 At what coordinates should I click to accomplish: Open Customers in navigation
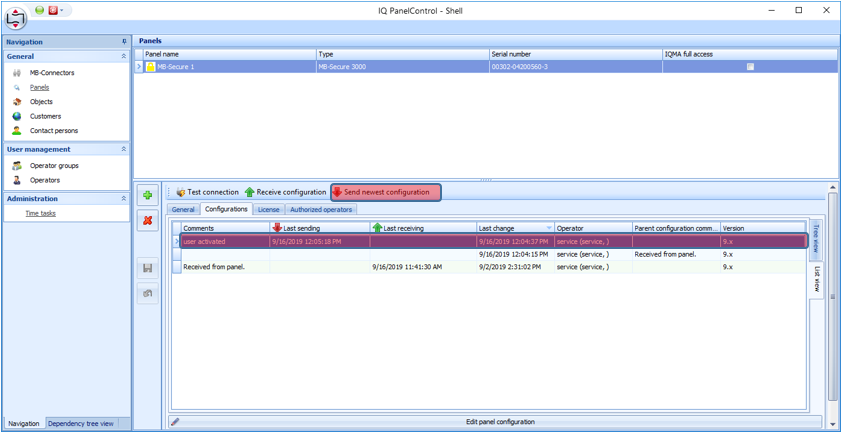pos(46,116)
